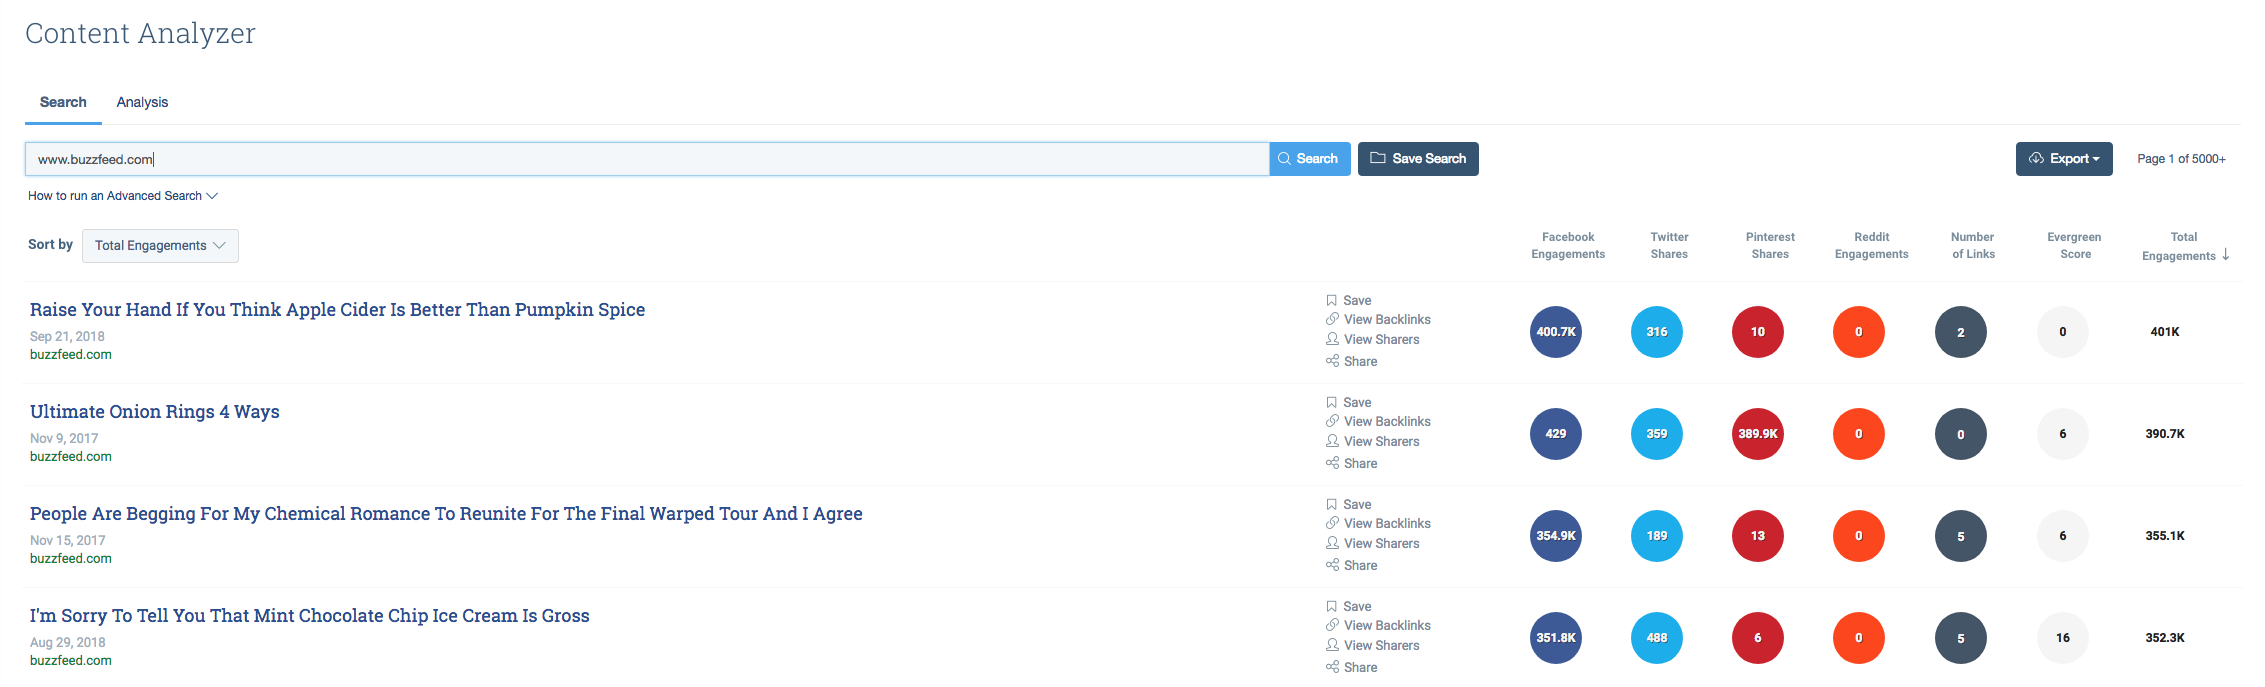Click Share icon for Ultimate Onion Rings
Screen dimensions: 2265x687
[x=1332, y=463]
